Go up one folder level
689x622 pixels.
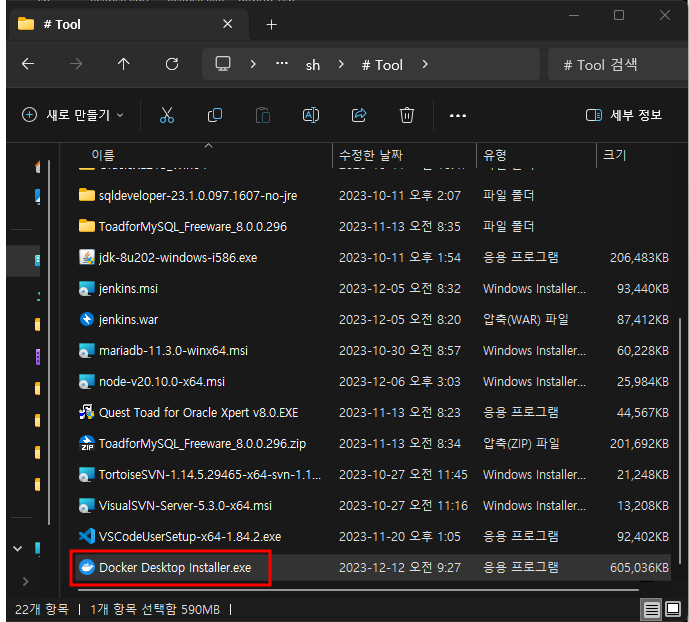pos(123,64)
